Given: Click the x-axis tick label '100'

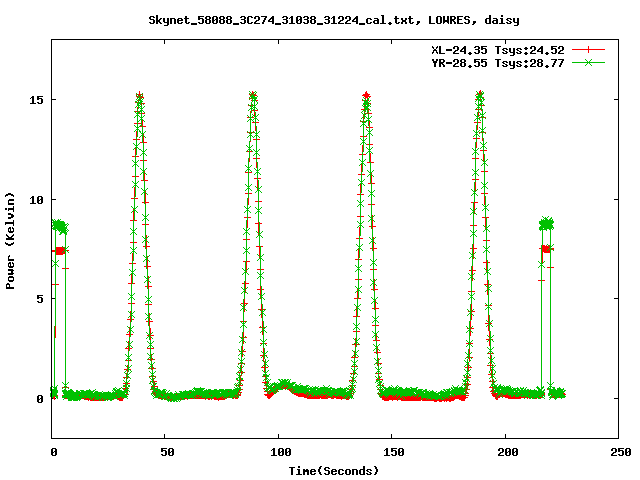Looking at the screenshot, I should coord(281,452).
